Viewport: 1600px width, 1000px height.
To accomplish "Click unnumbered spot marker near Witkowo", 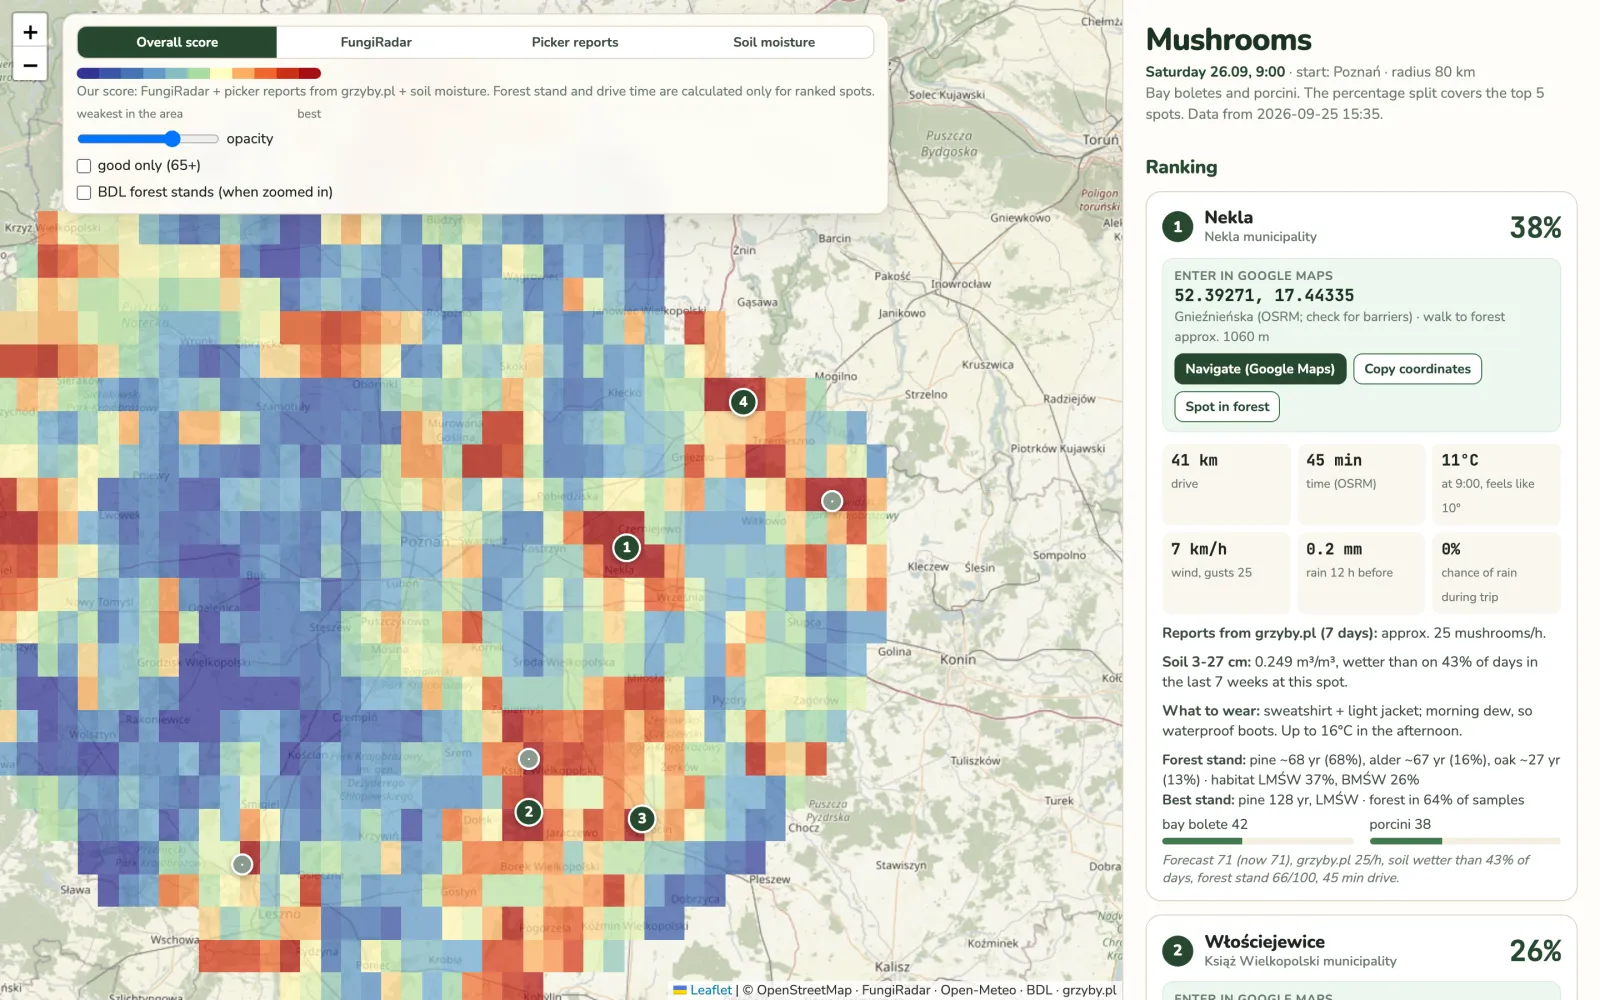I will pos(832,501).
